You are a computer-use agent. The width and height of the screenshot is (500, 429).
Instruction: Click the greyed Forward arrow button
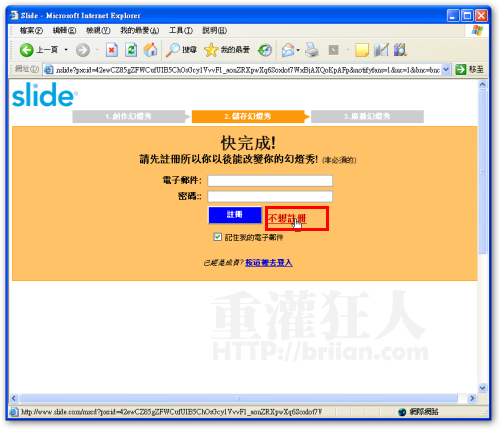coord(83,50)
